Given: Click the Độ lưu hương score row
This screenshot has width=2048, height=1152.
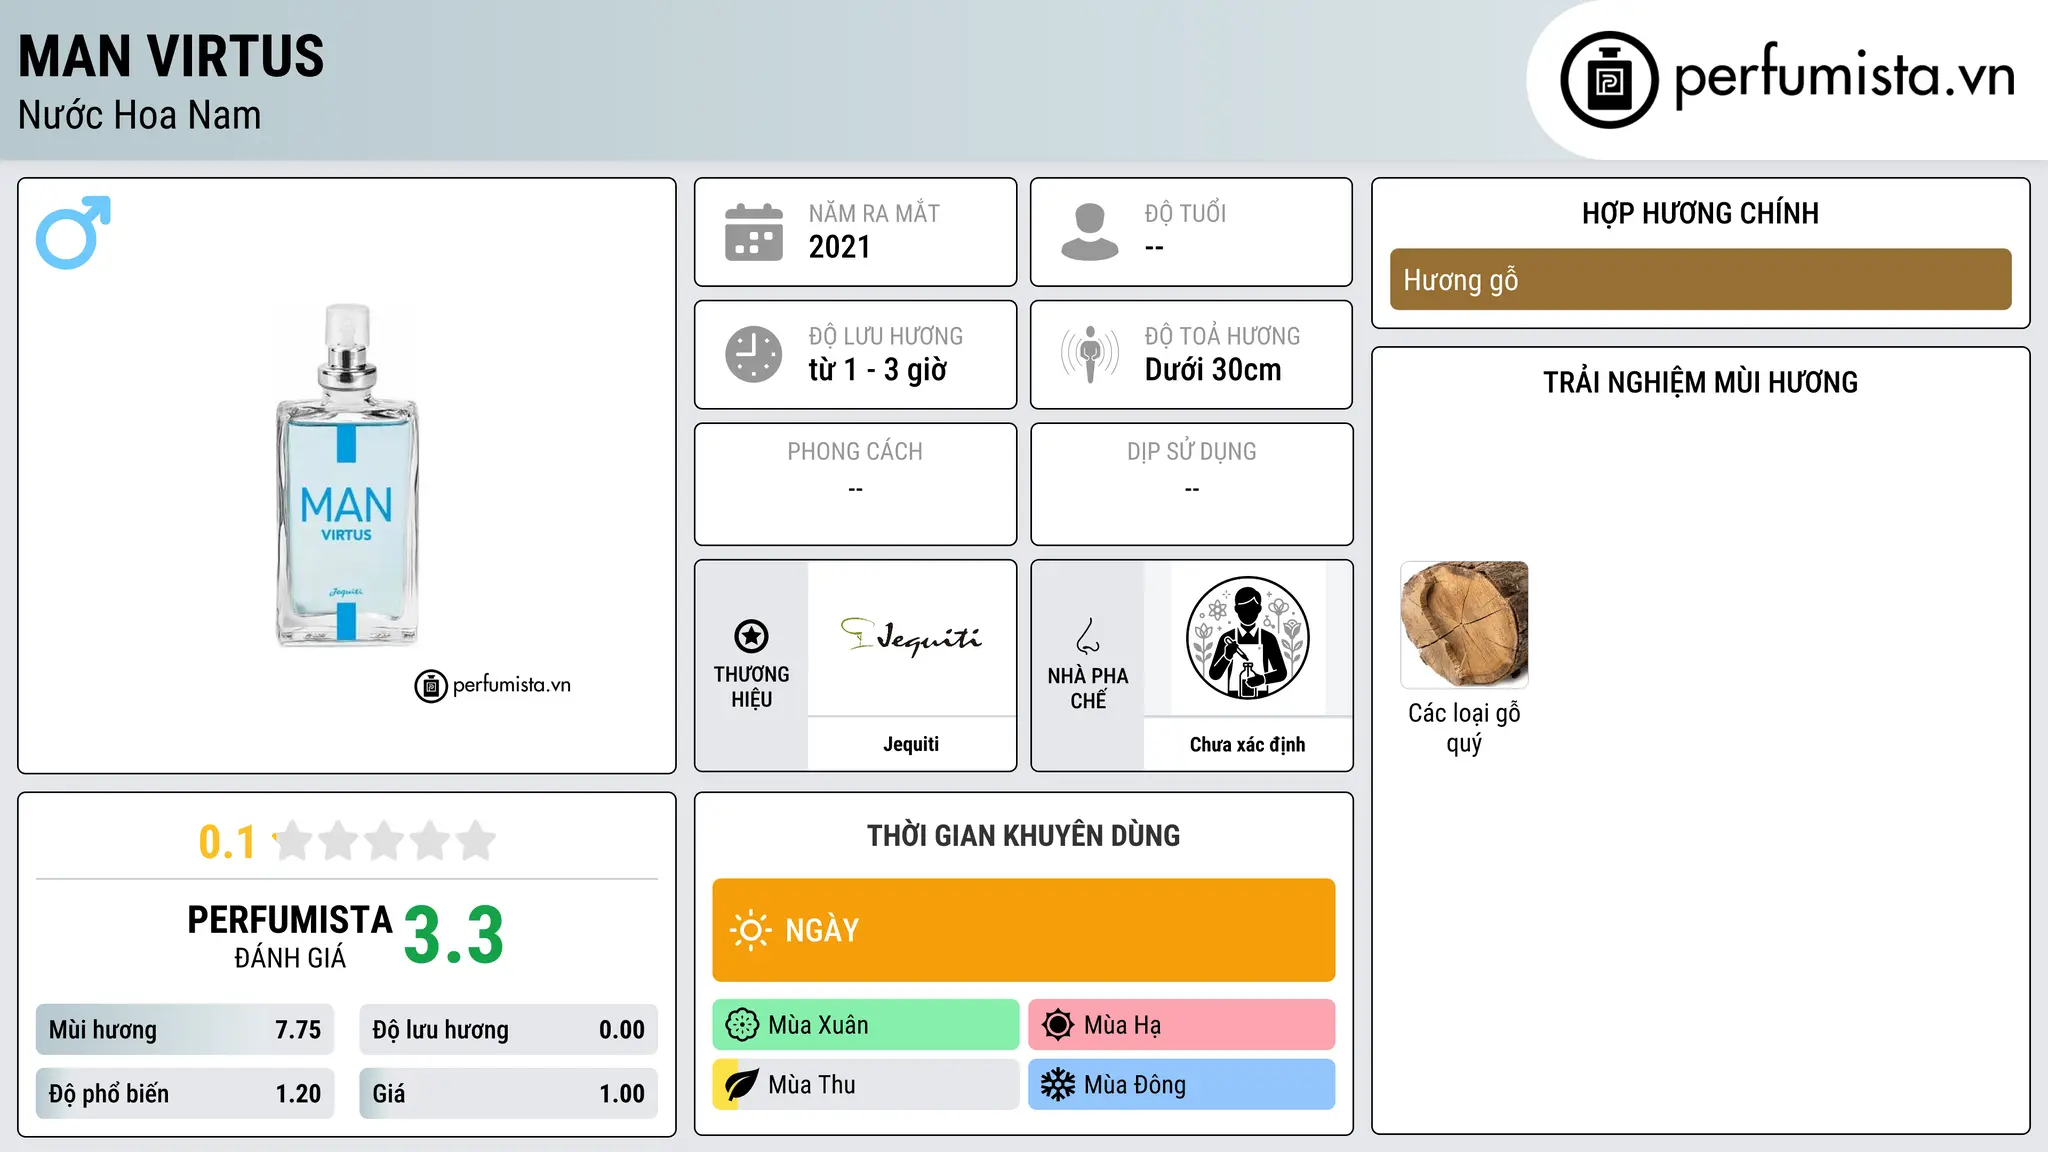Looking at the screenshot, I should (508, 1030).
